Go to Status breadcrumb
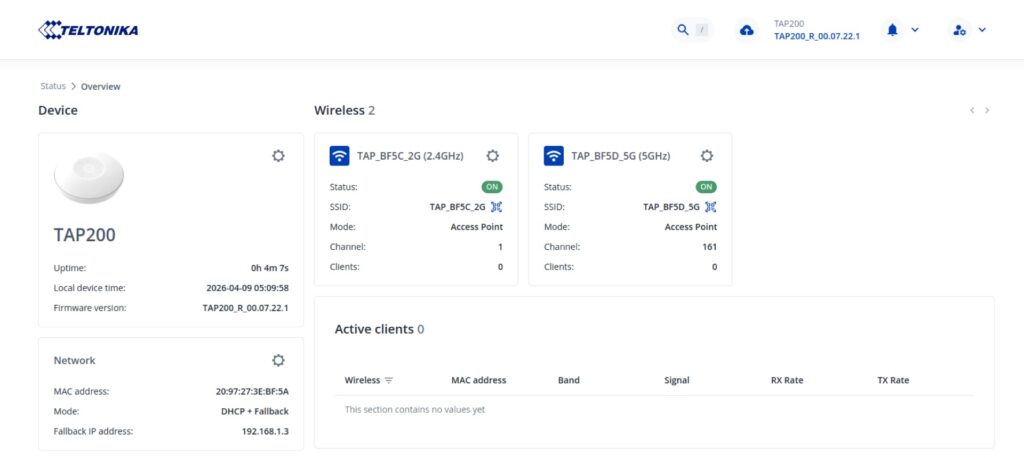The width and height of the screenshot is (1024, 458). click(53, 86)
